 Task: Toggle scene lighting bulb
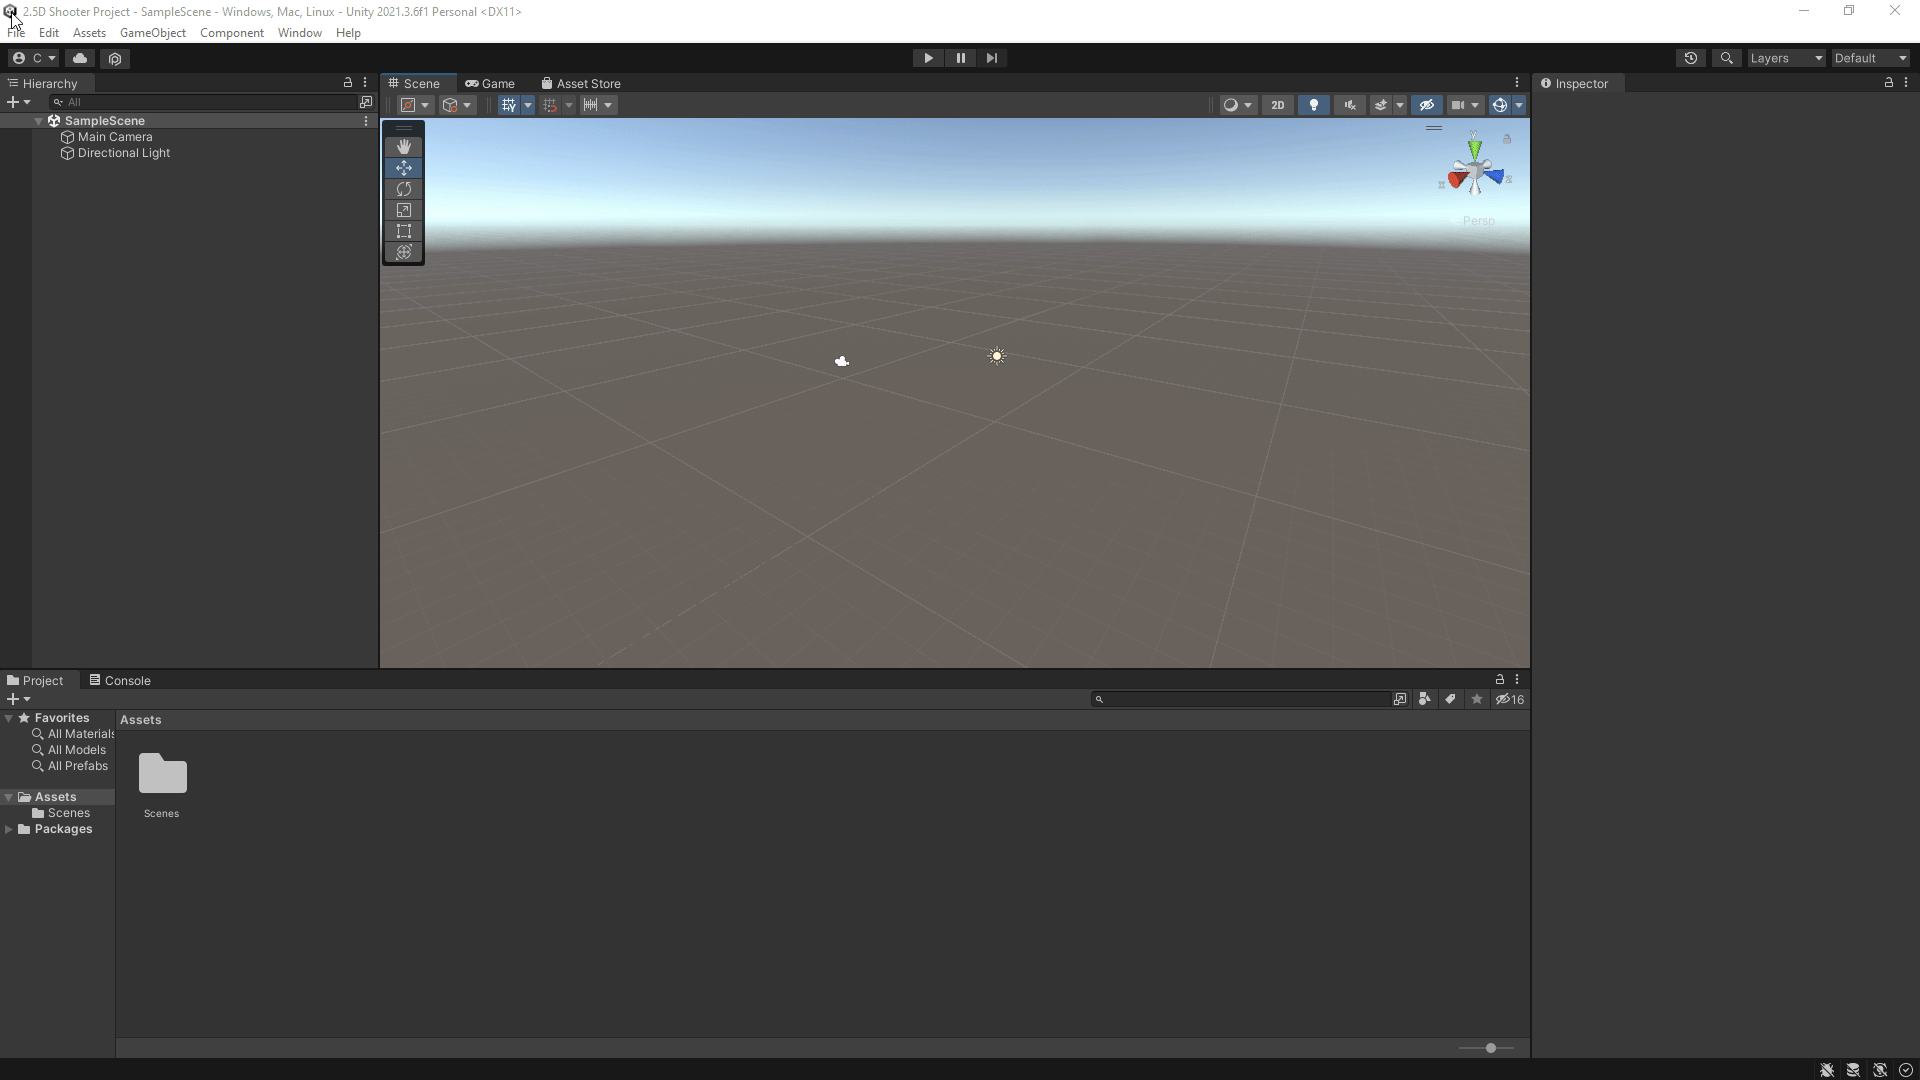tap(1314, 105)
